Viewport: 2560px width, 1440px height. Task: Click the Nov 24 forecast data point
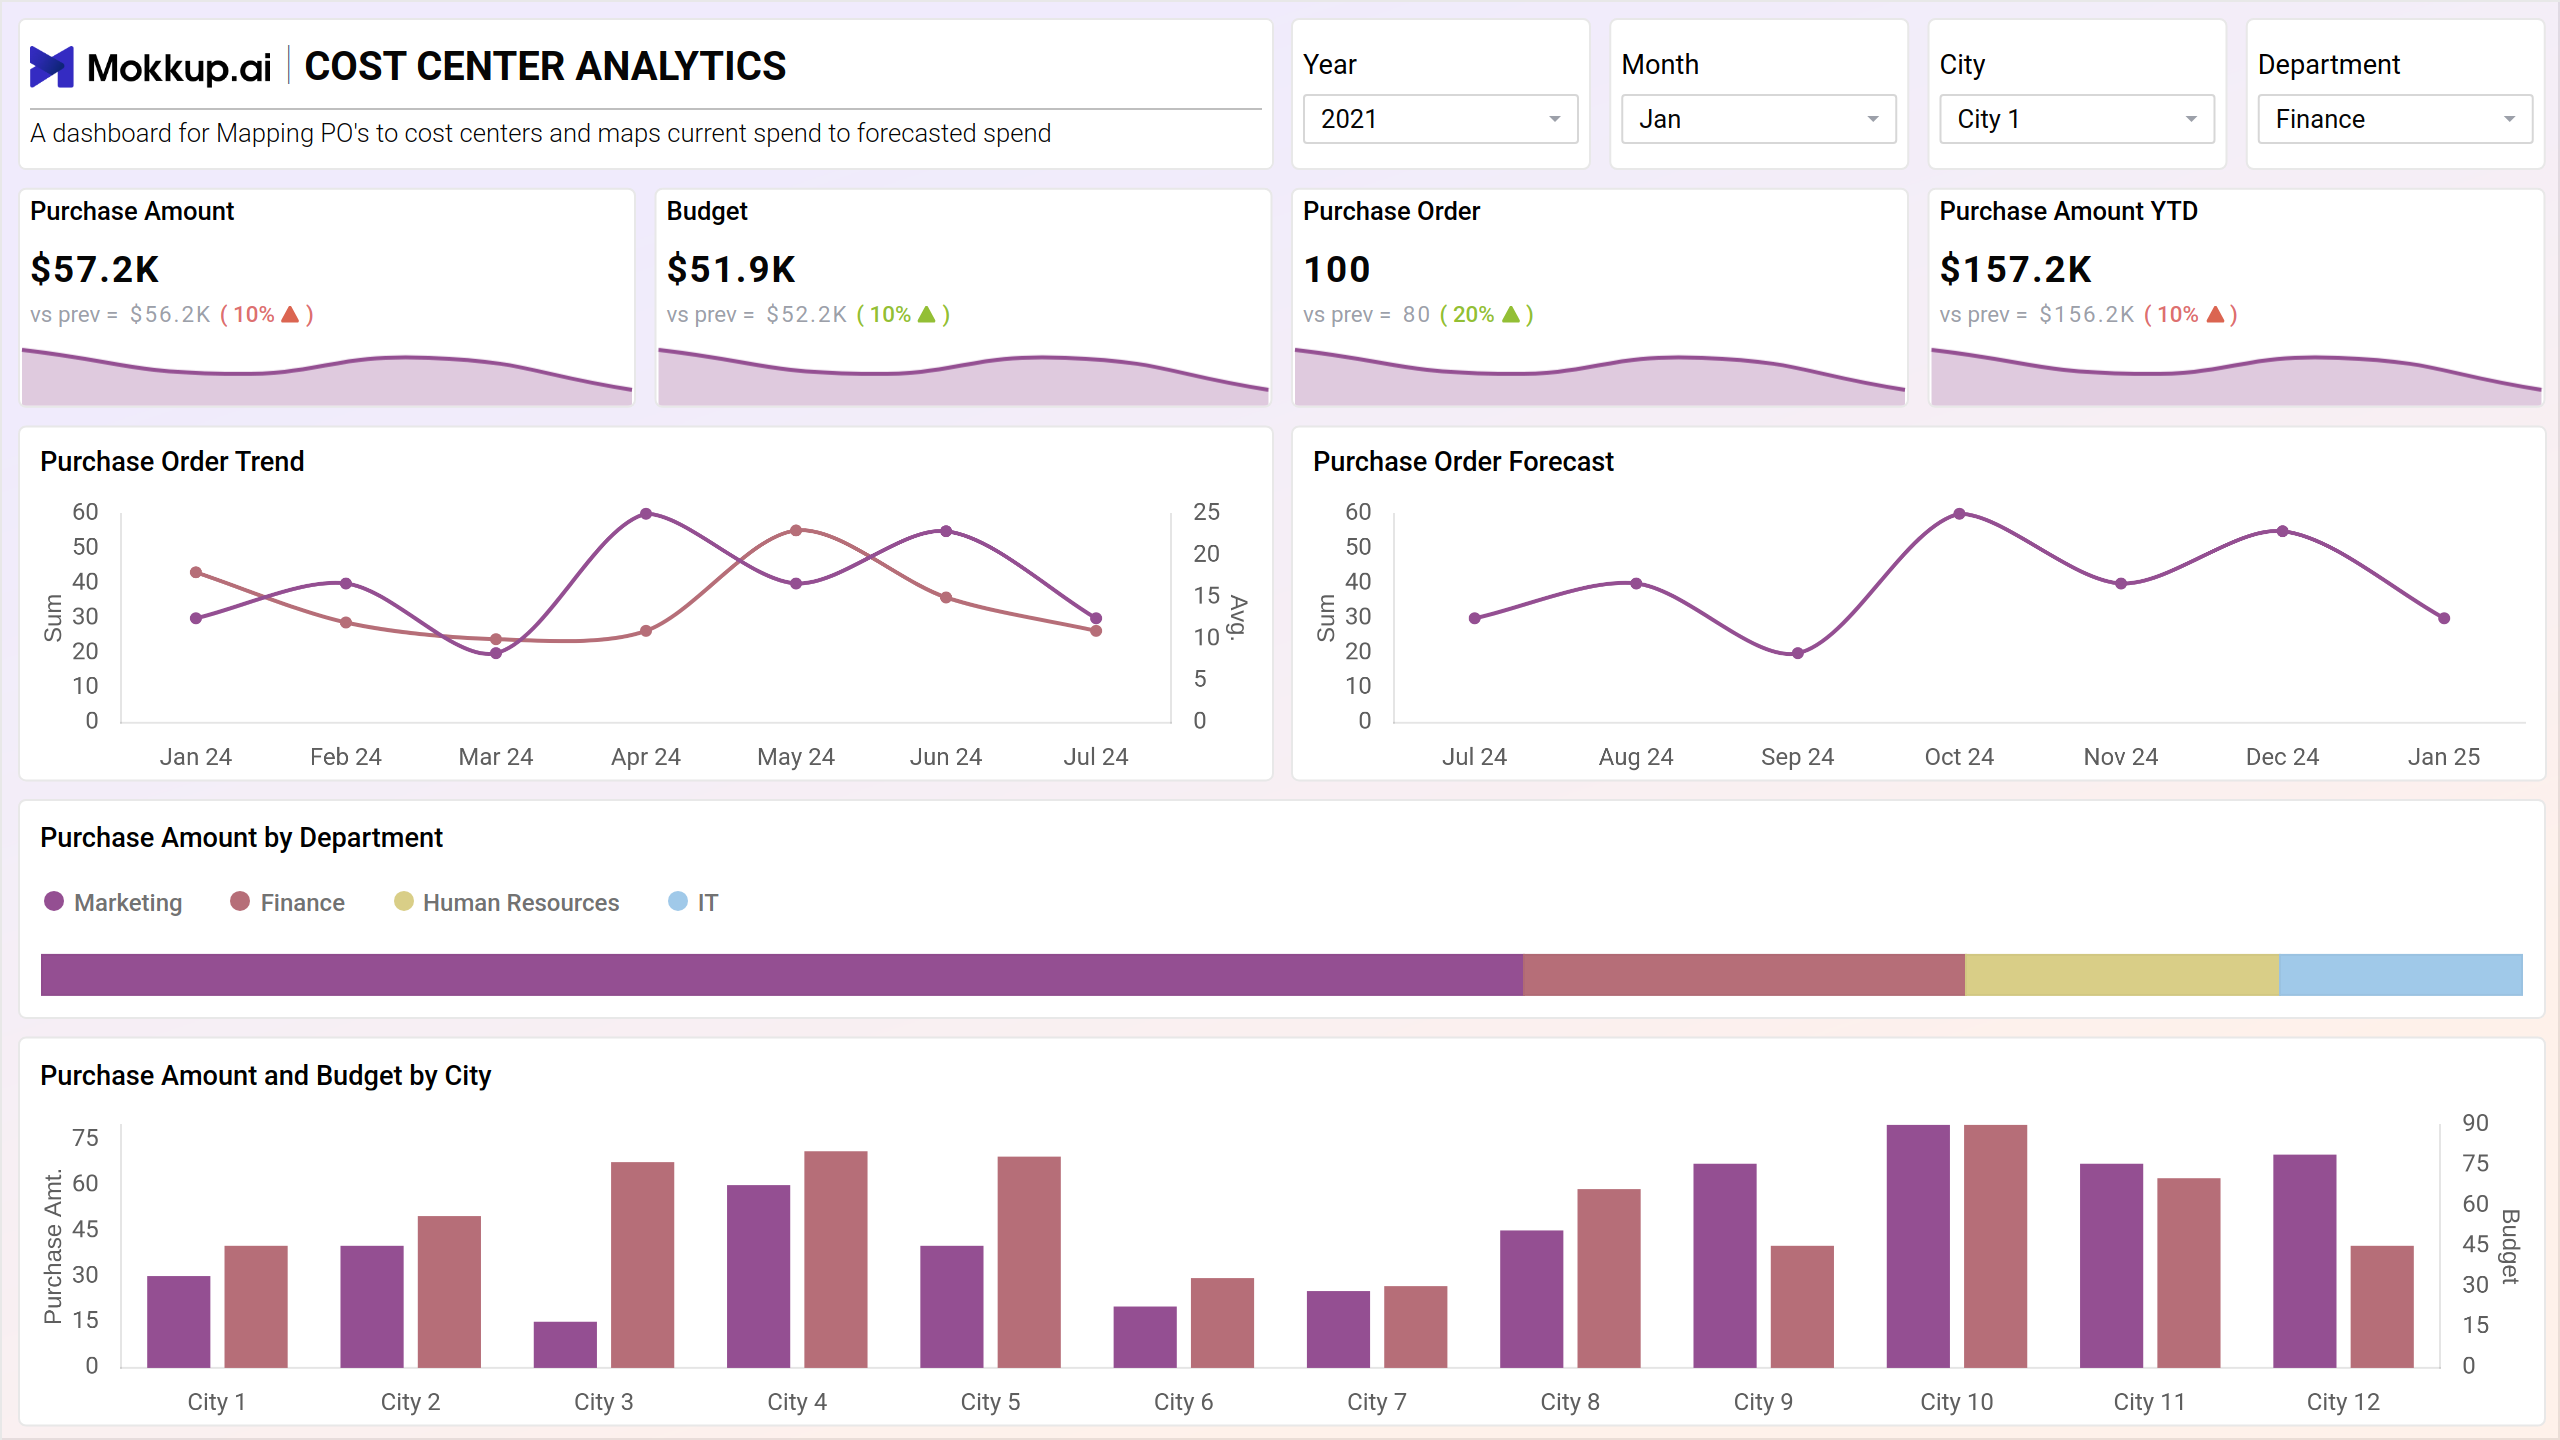(x=2121, y=583)
